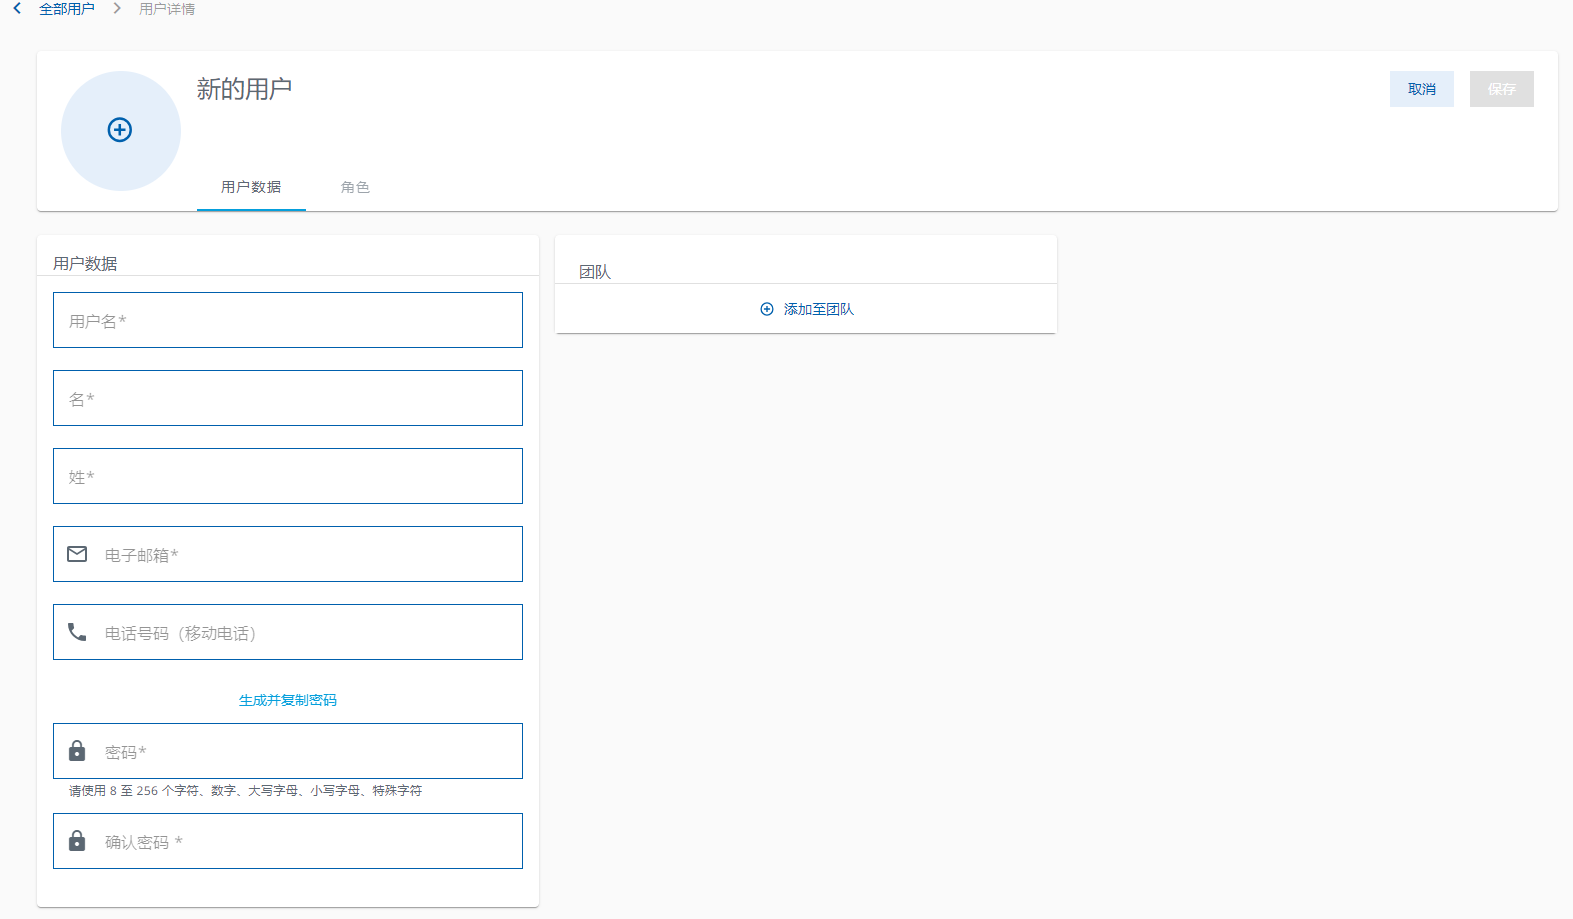Click the 添加至团队 link

(818, 309)
